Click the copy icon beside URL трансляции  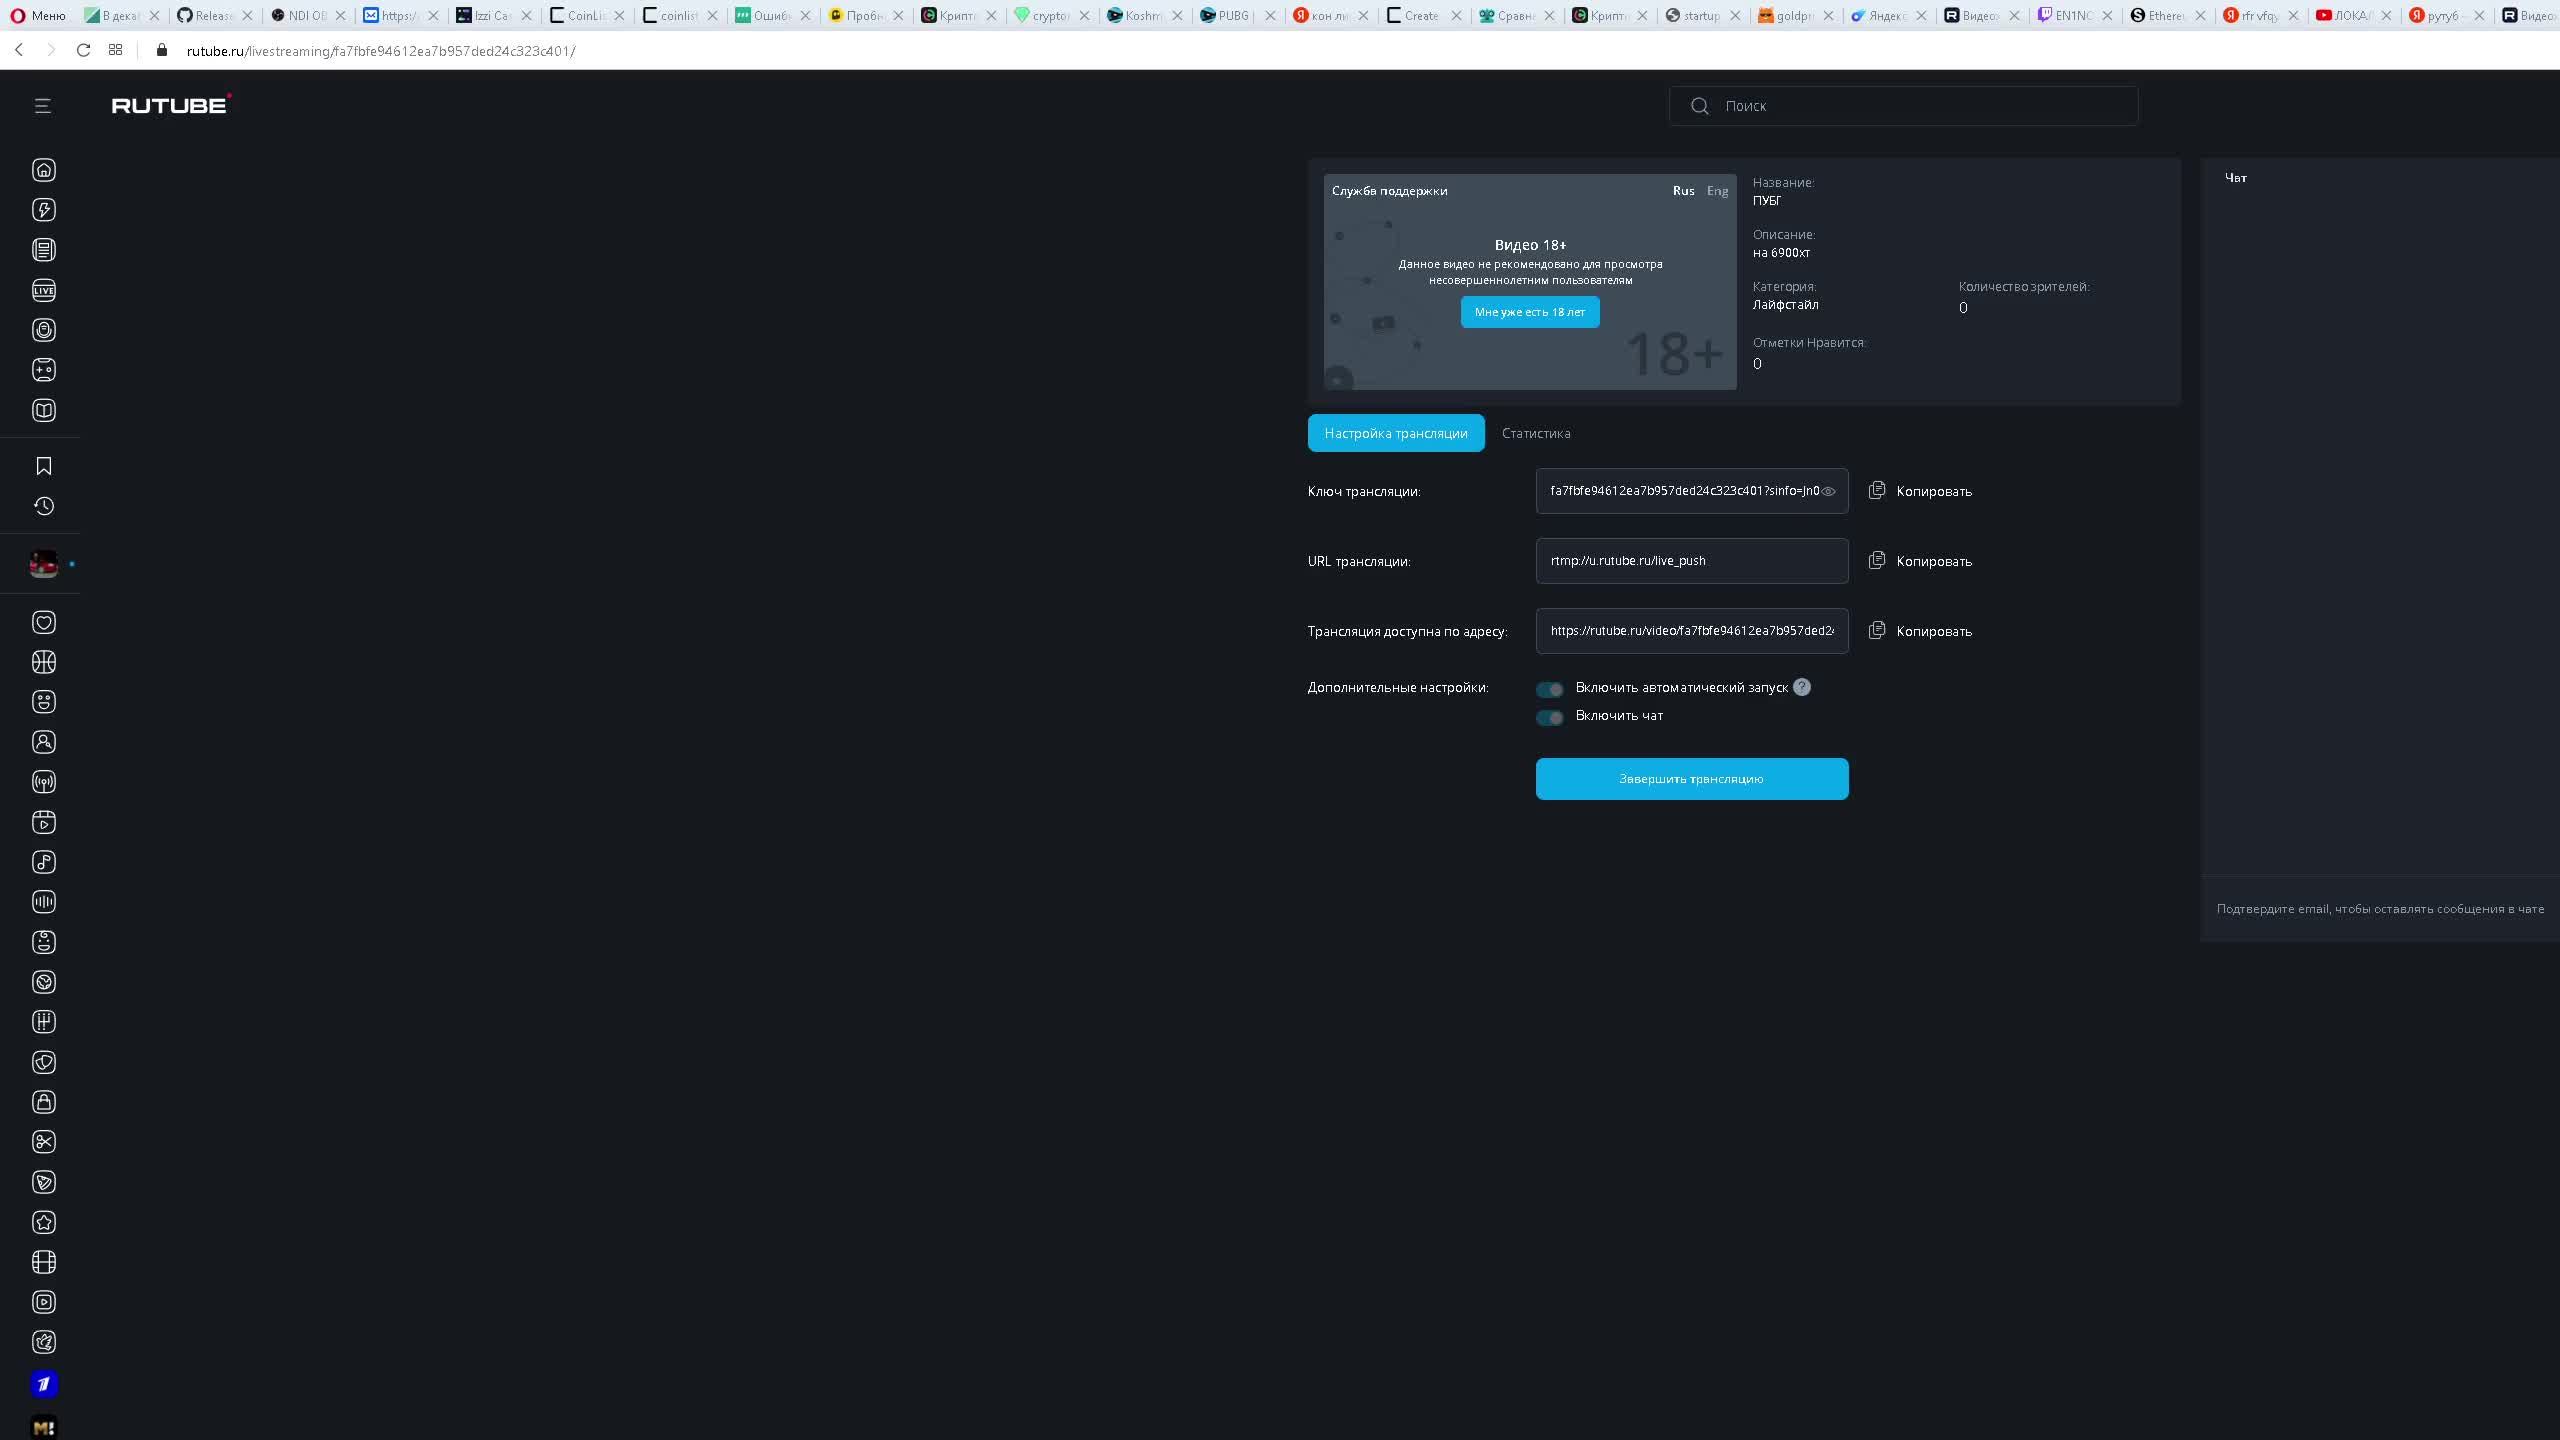[x=1877, y=560]
